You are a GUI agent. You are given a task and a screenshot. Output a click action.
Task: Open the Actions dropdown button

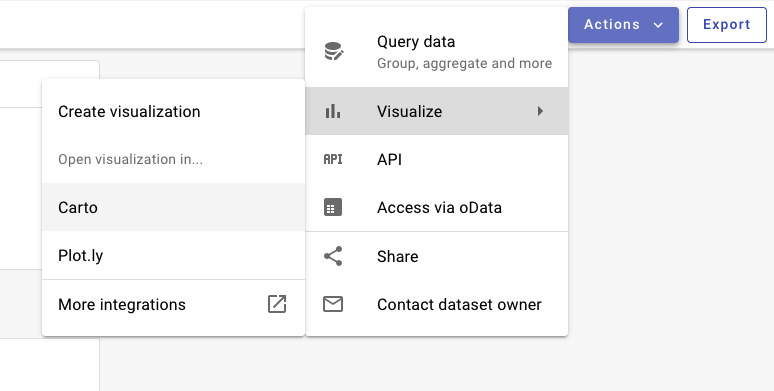click(x=623, y=25)
